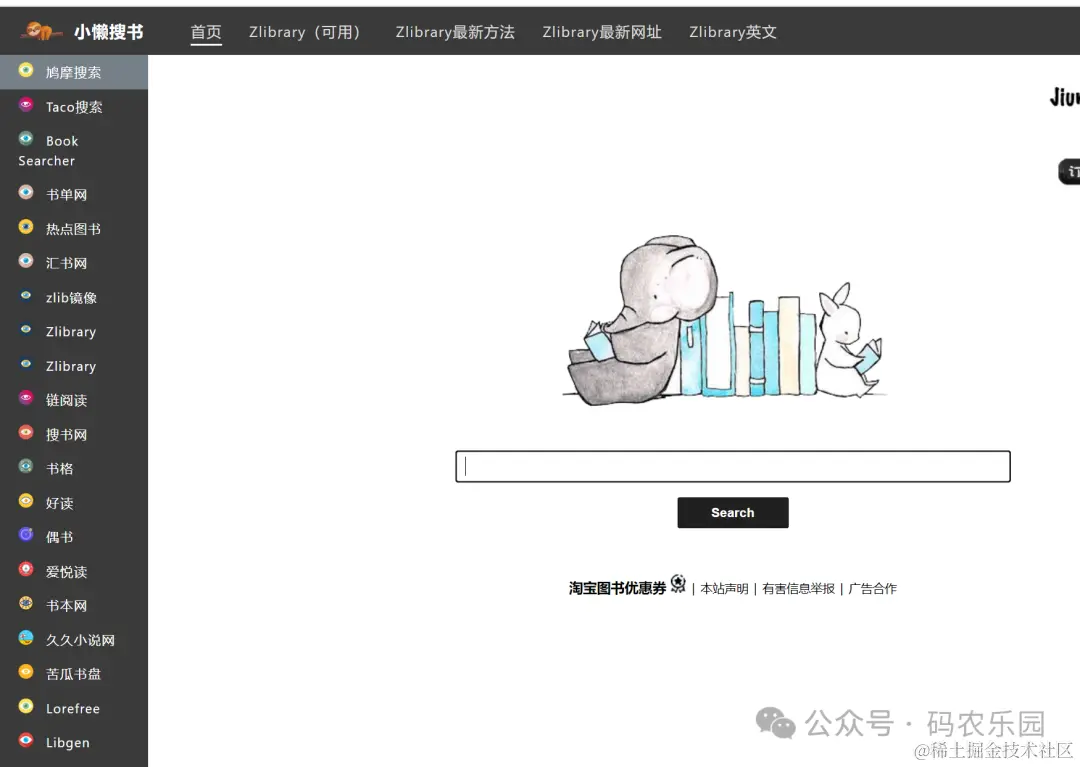The image size is (1080, 767).
Task: Click the eye icon beside 链阅读
Action: coord(25,398)
